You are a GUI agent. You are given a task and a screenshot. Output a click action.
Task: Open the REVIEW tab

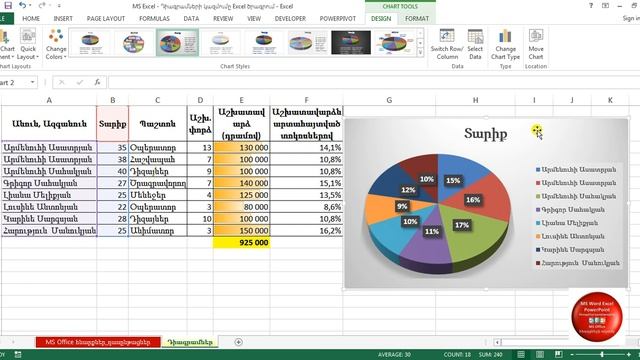[x=223, y=19]
